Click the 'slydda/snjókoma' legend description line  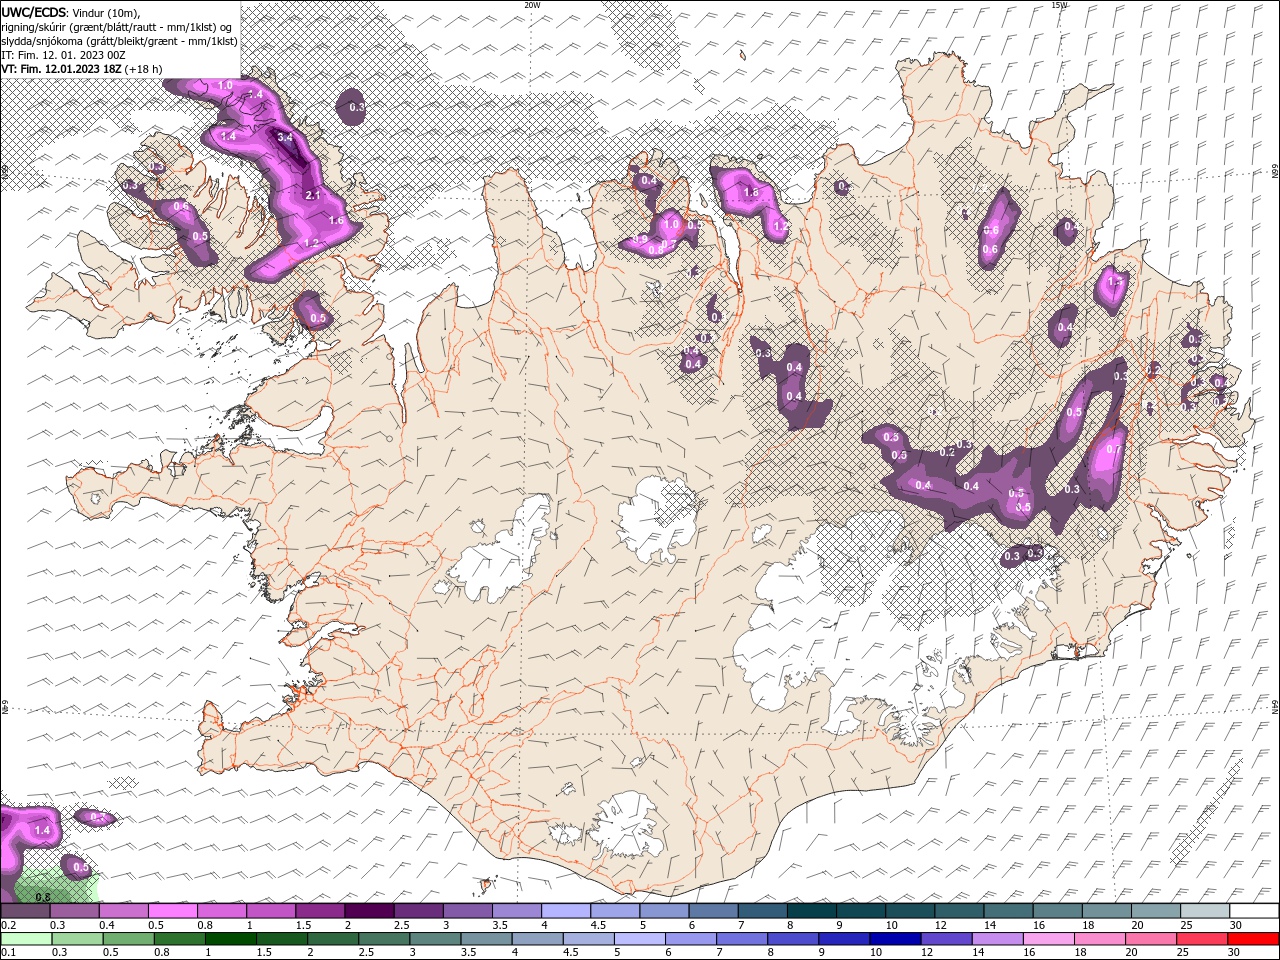[x=119, y=41]
